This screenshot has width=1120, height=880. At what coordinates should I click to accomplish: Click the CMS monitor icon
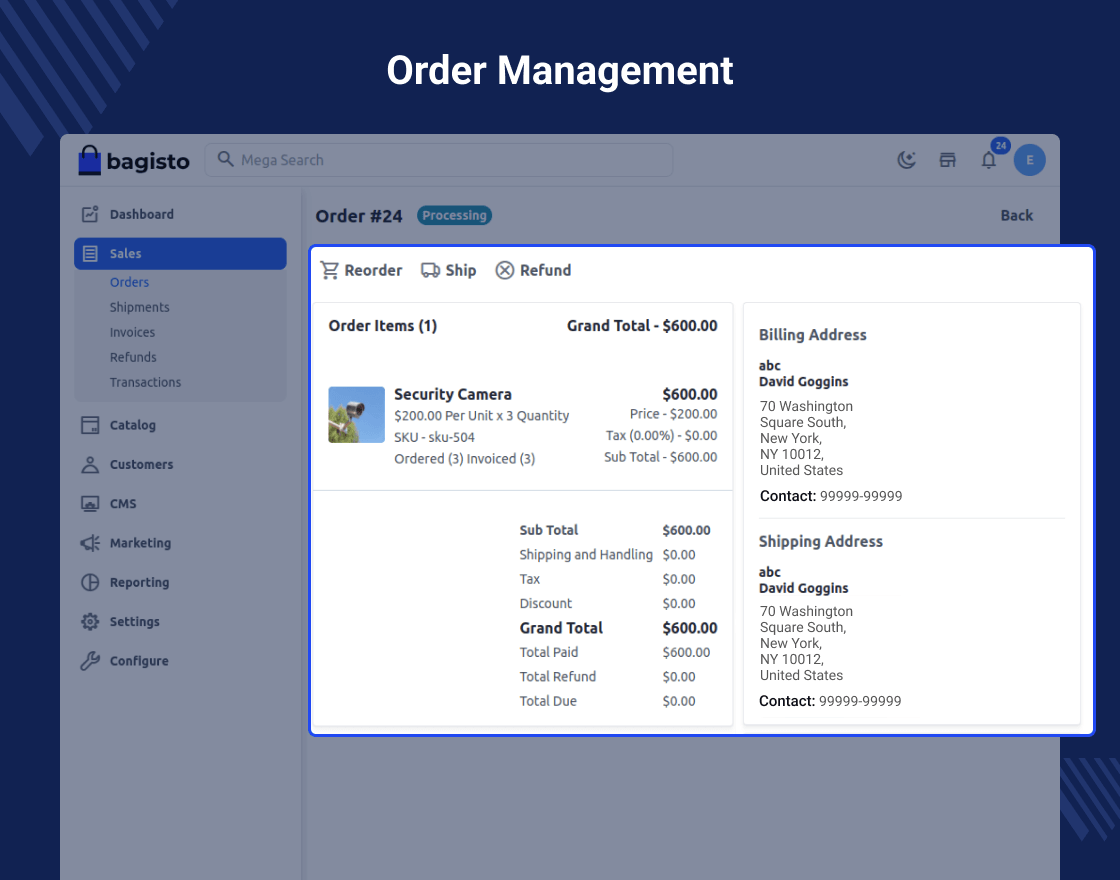click(90, 504)
